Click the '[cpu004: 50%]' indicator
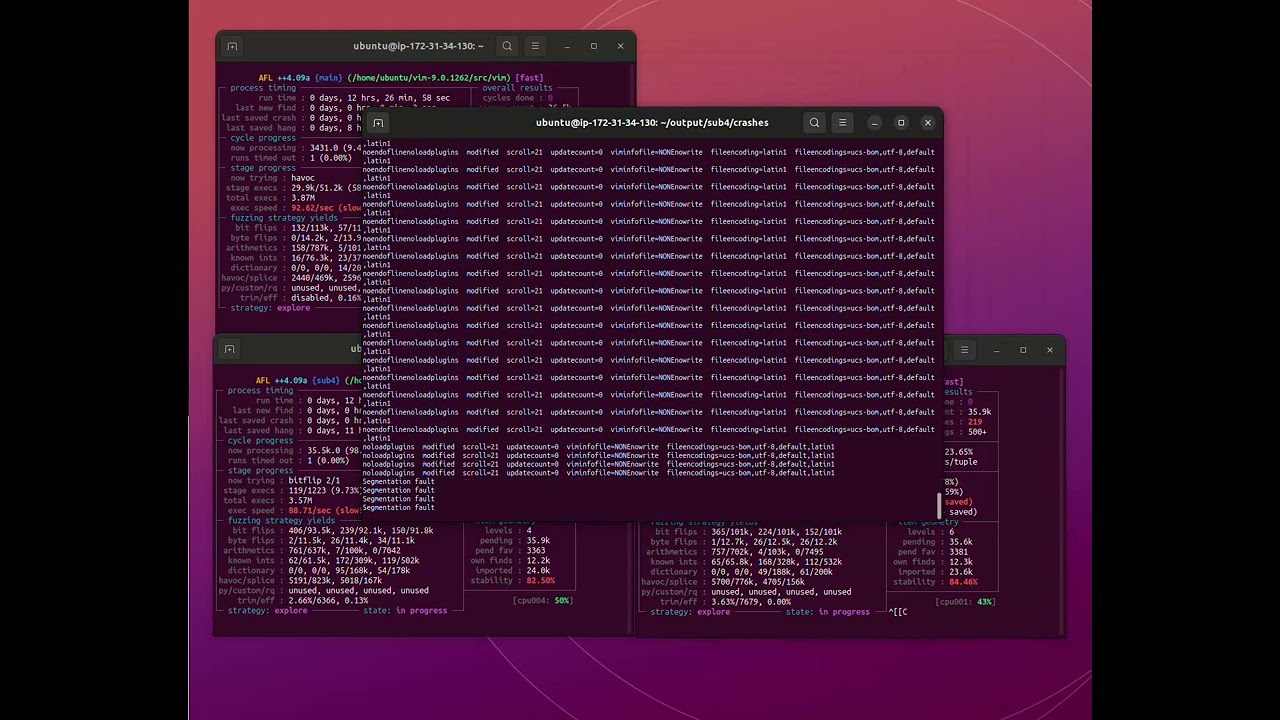The height and width of the screenshot is (720, 1280). click(541, 601)
